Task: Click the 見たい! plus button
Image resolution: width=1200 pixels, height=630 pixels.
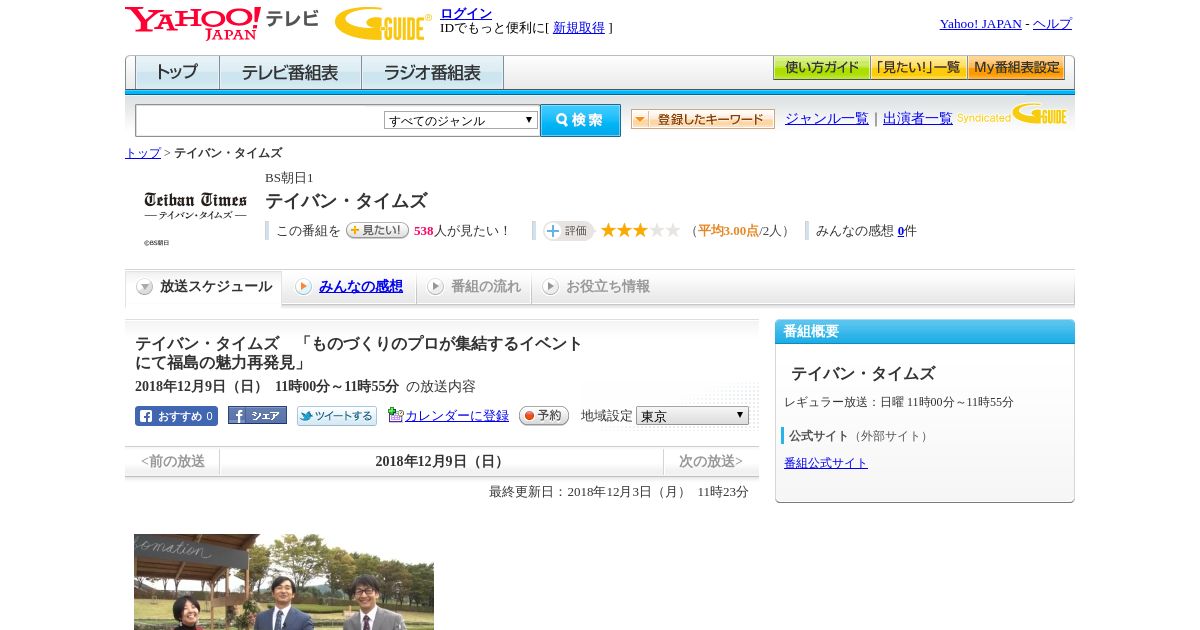Action: (377, 230)
